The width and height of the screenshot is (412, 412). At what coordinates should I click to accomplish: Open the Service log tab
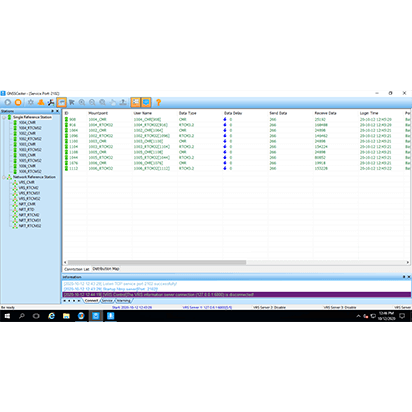click(x=107, y=301)
